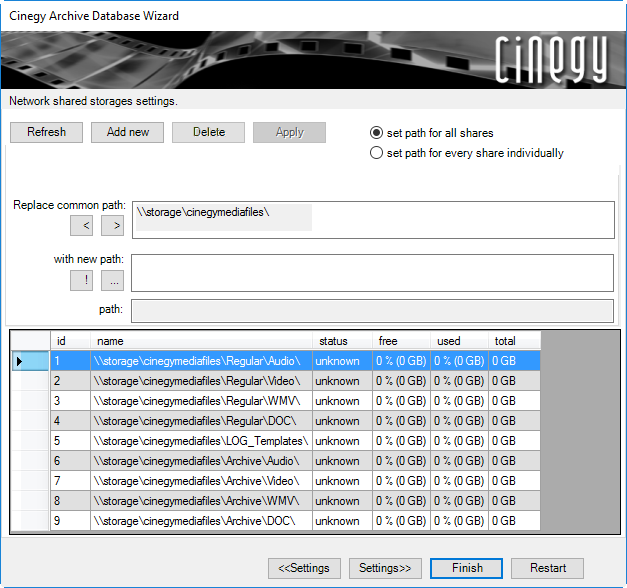Click 'unknown' status in row 7
This screenshot has width=627, height=588.
pyautogui.click(x=342, y=481)
